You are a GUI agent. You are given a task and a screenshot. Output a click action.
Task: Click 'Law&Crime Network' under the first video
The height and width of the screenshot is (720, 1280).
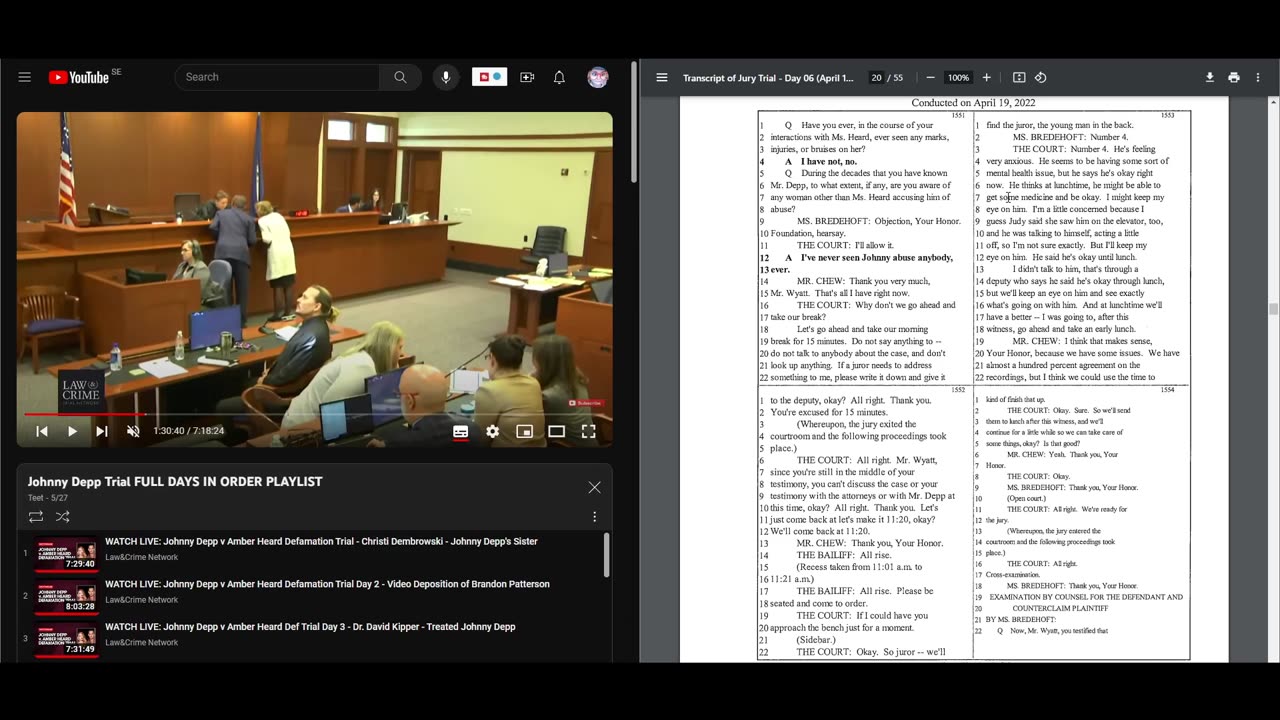pyautogui.click(x=142, y=557)
